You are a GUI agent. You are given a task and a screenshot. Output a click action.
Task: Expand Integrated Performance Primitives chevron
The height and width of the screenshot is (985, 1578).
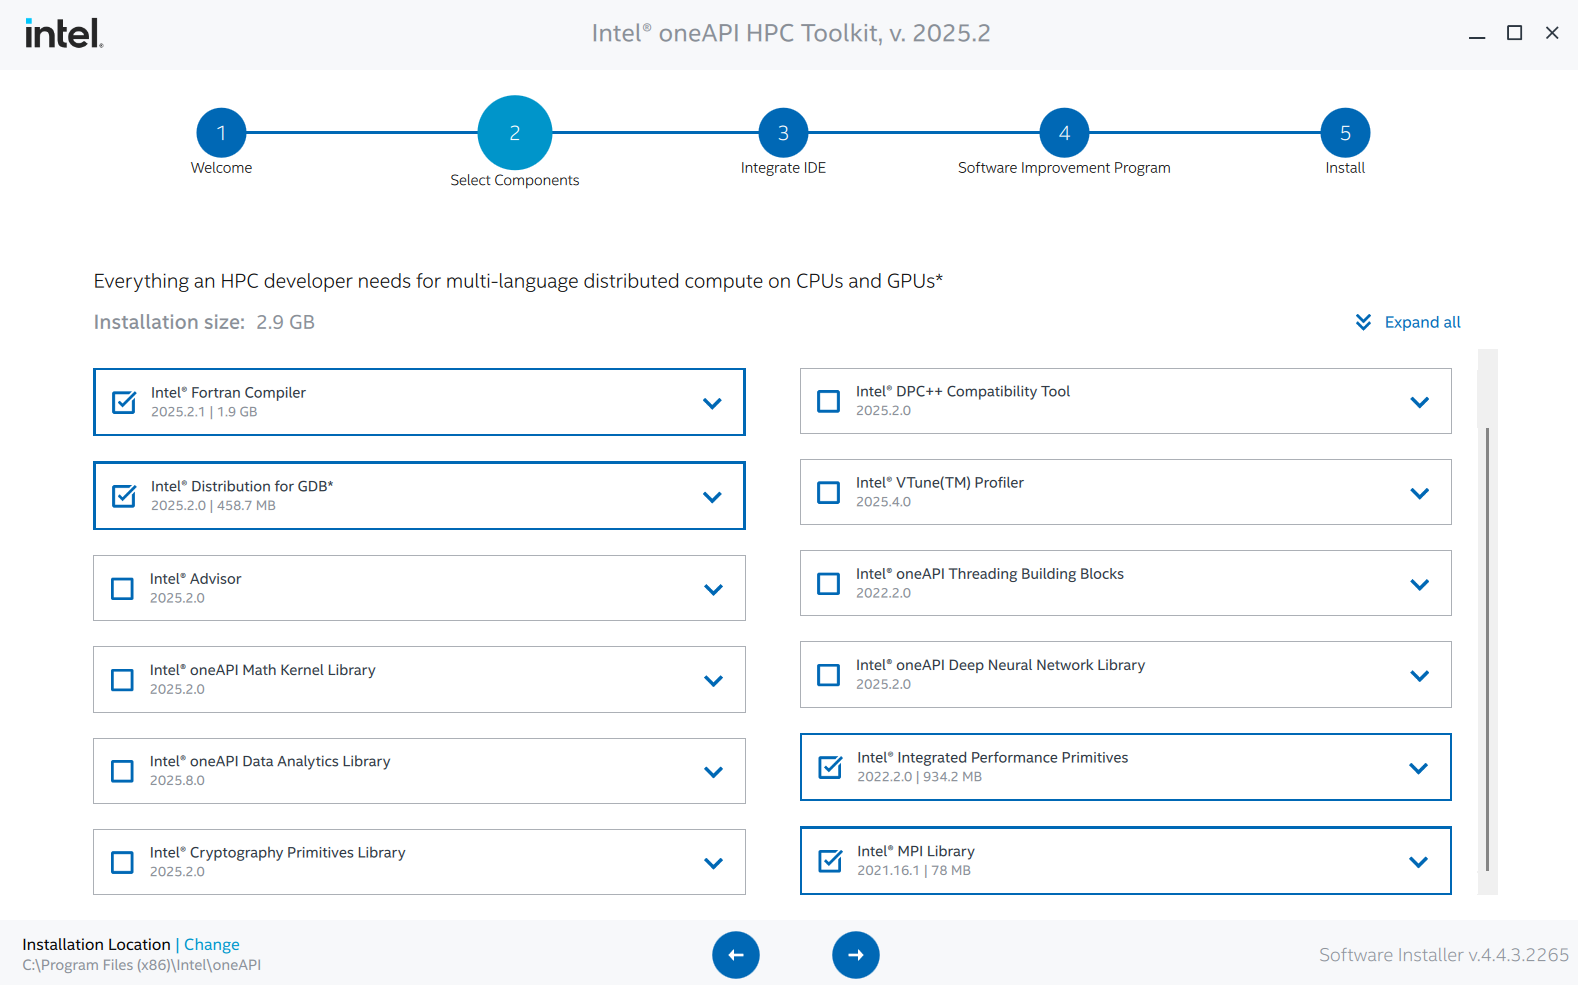[x=1418, y=768]
